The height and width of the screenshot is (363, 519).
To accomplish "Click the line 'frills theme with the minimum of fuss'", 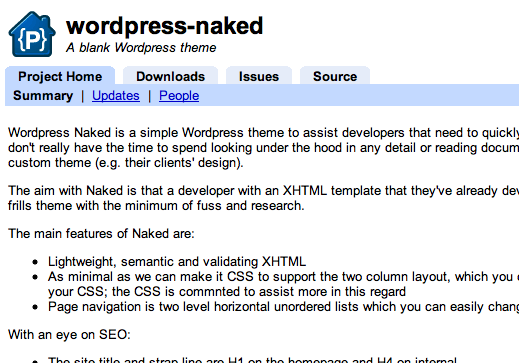I will click(156, 206).
